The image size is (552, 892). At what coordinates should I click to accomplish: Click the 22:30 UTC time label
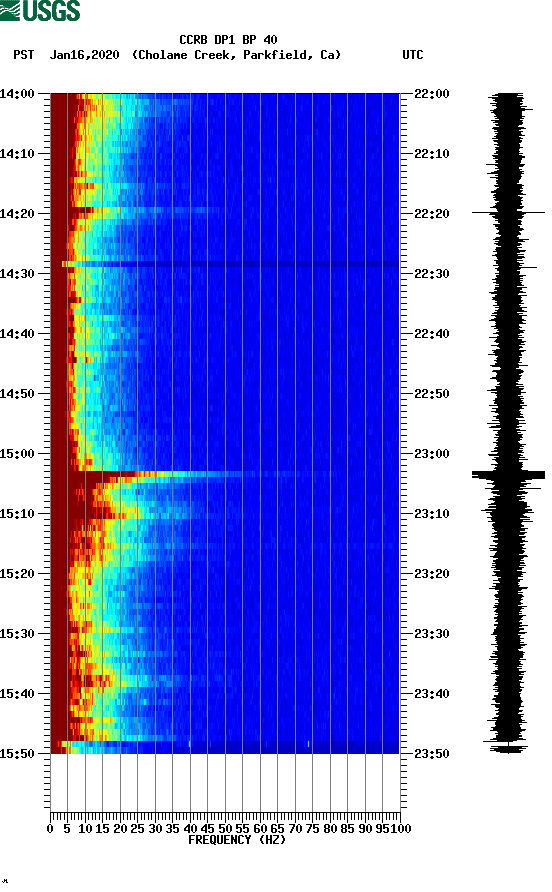(432, 274)
